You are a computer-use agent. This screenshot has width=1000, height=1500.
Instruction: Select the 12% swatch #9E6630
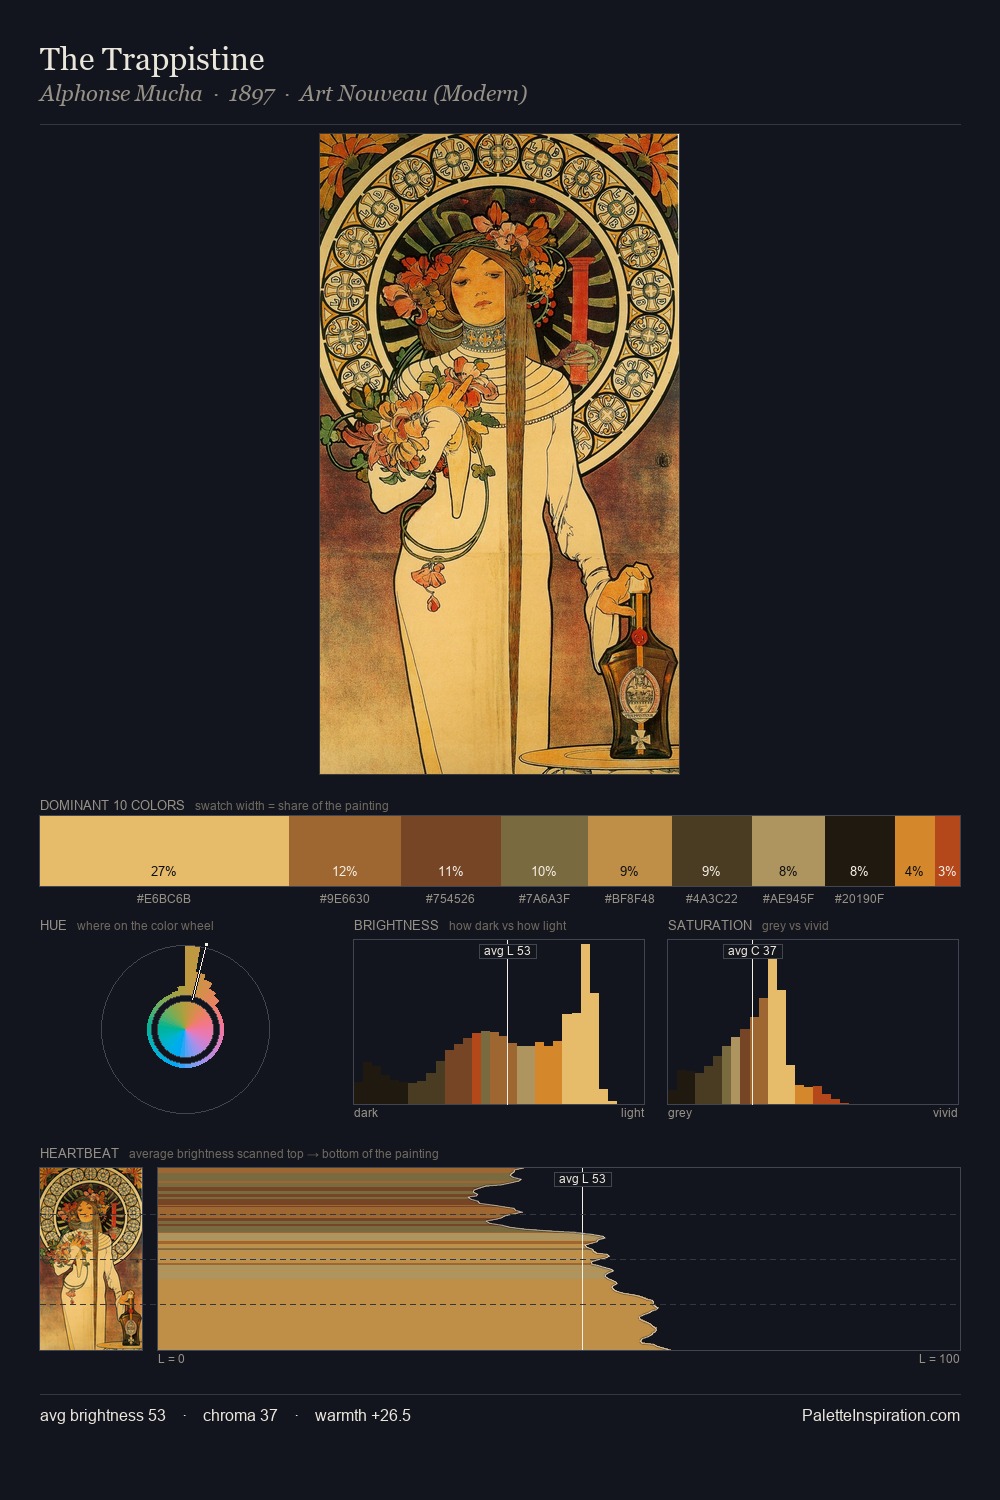click(345, 851)
